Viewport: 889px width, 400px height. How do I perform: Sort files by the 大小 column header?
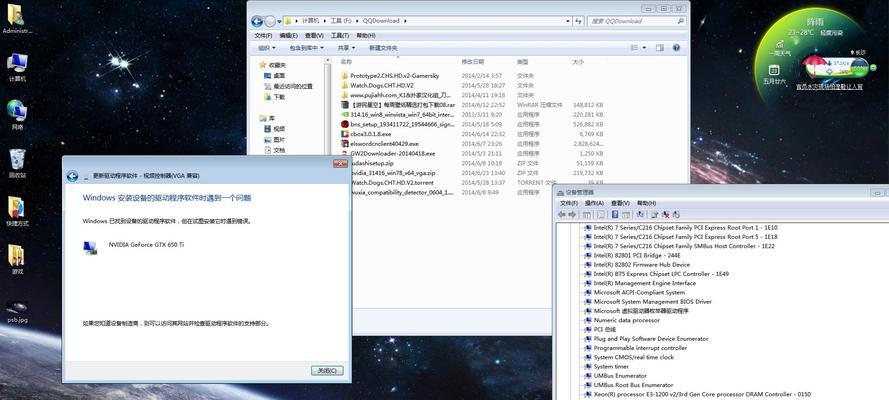pyautogui.click(x=578, y=61)
